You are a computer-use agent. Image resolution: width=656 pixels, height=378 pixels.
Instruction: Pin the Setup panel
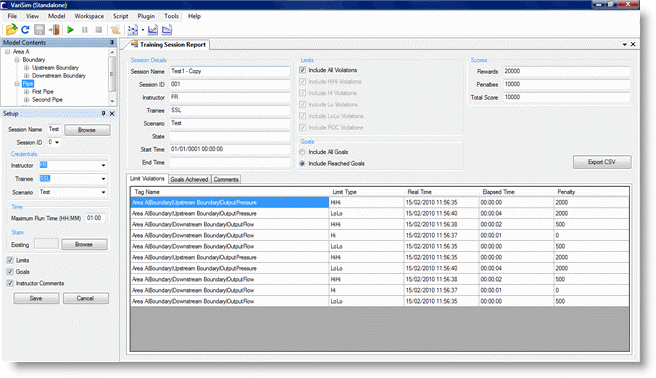(x=103, y=113)
